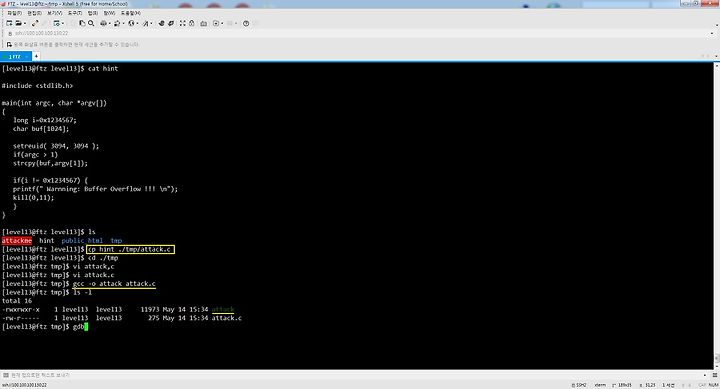Click the 'total 16' output line
Image resolution: width=720 pixels, height=389 pixels.
pyautogui.click(x=17, y=301)
